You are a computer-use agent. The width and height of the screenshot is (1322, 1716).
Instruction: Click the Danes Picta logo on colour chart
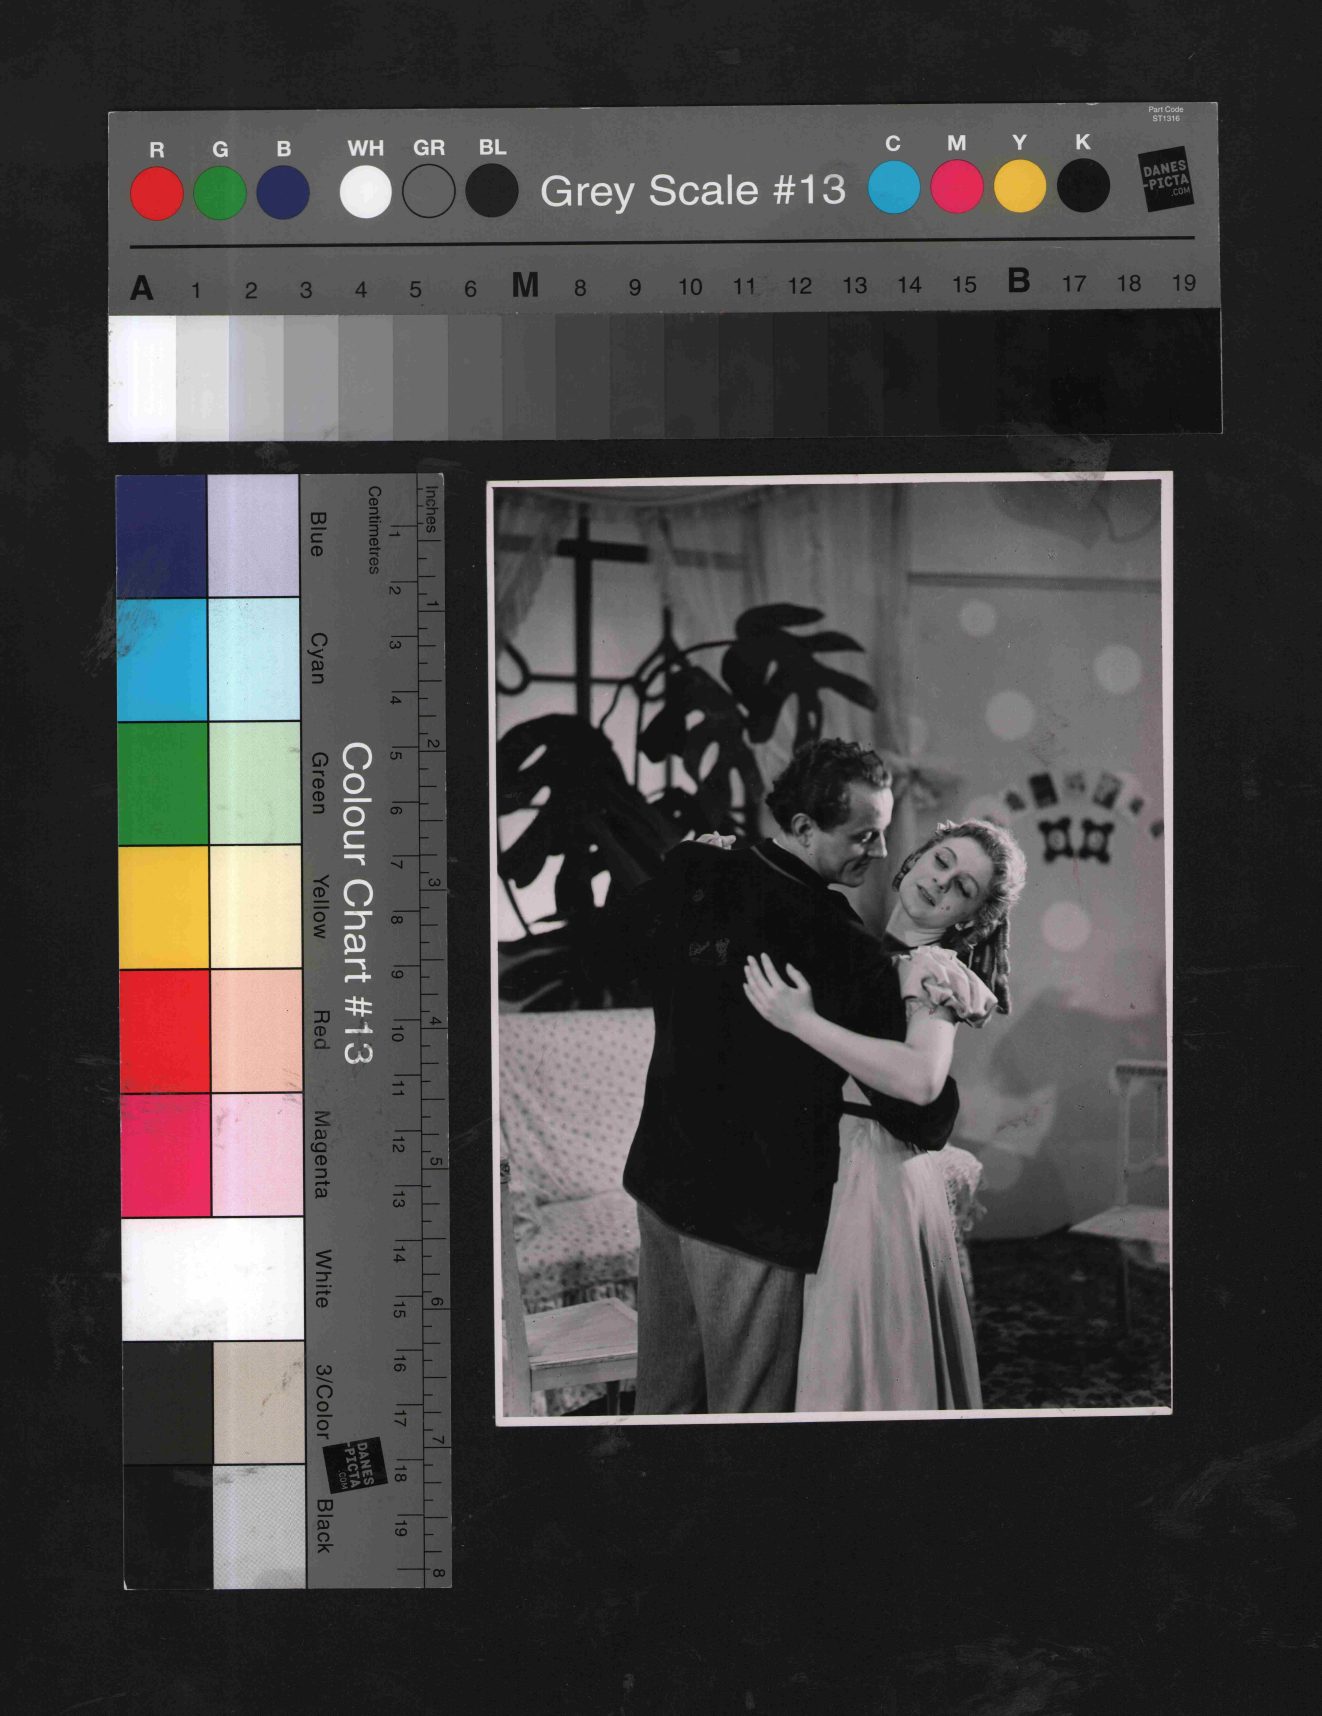[355, 1465]
